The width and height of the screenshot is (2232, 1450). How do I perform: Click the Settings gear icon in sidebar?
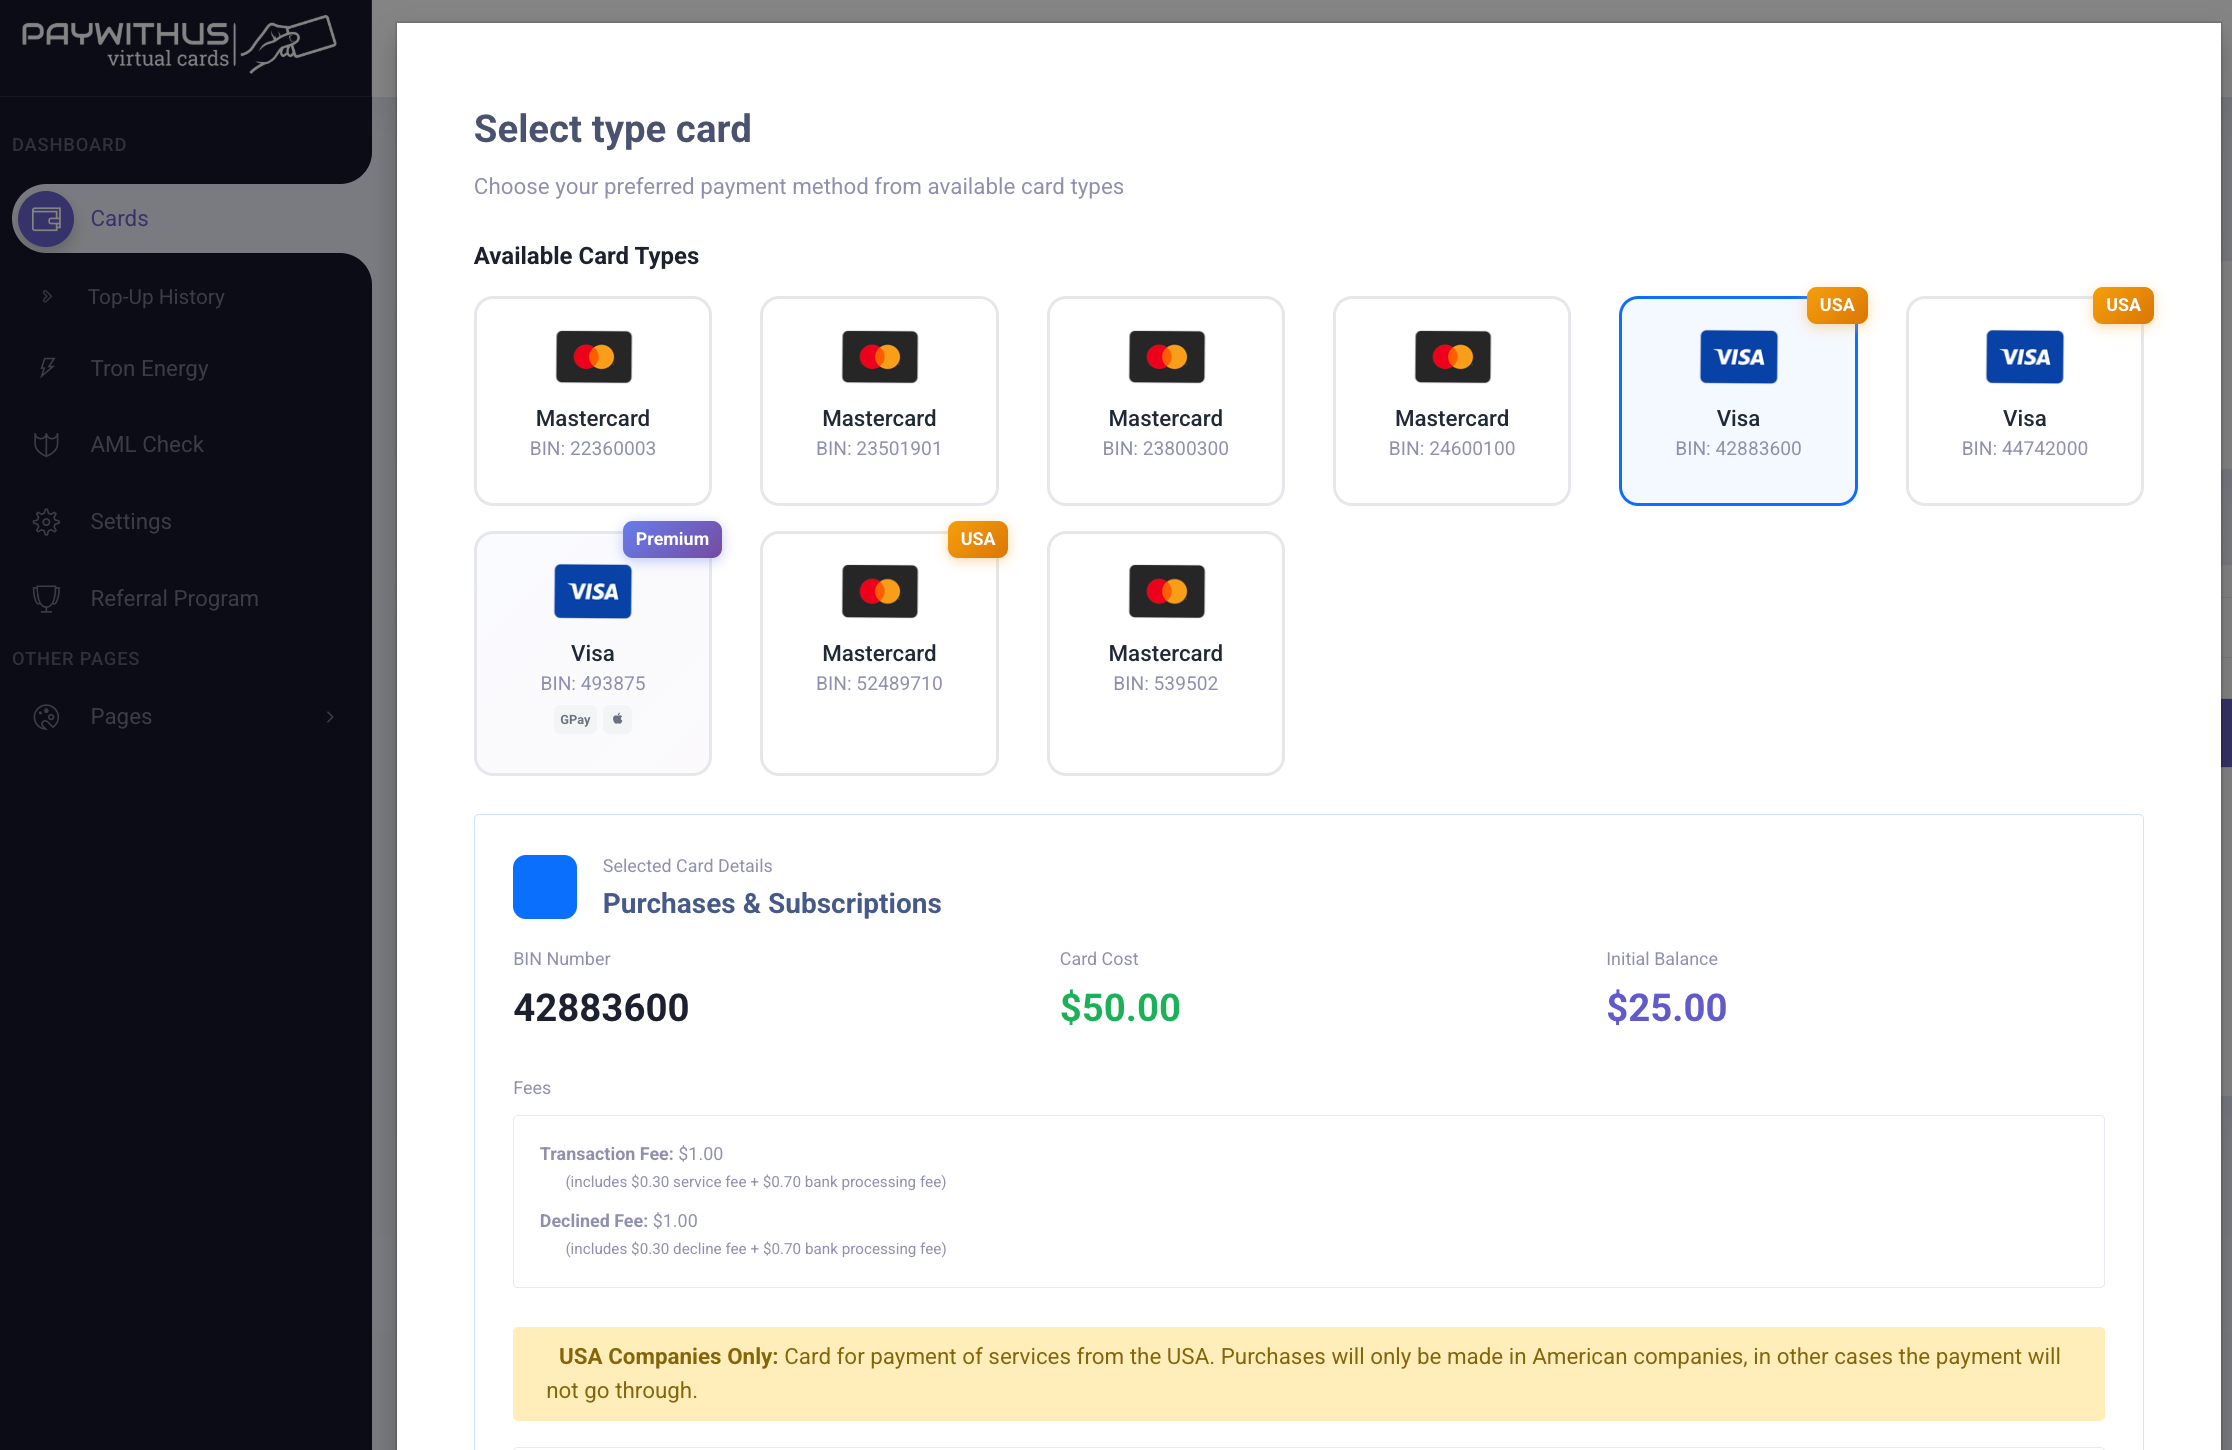46,521
